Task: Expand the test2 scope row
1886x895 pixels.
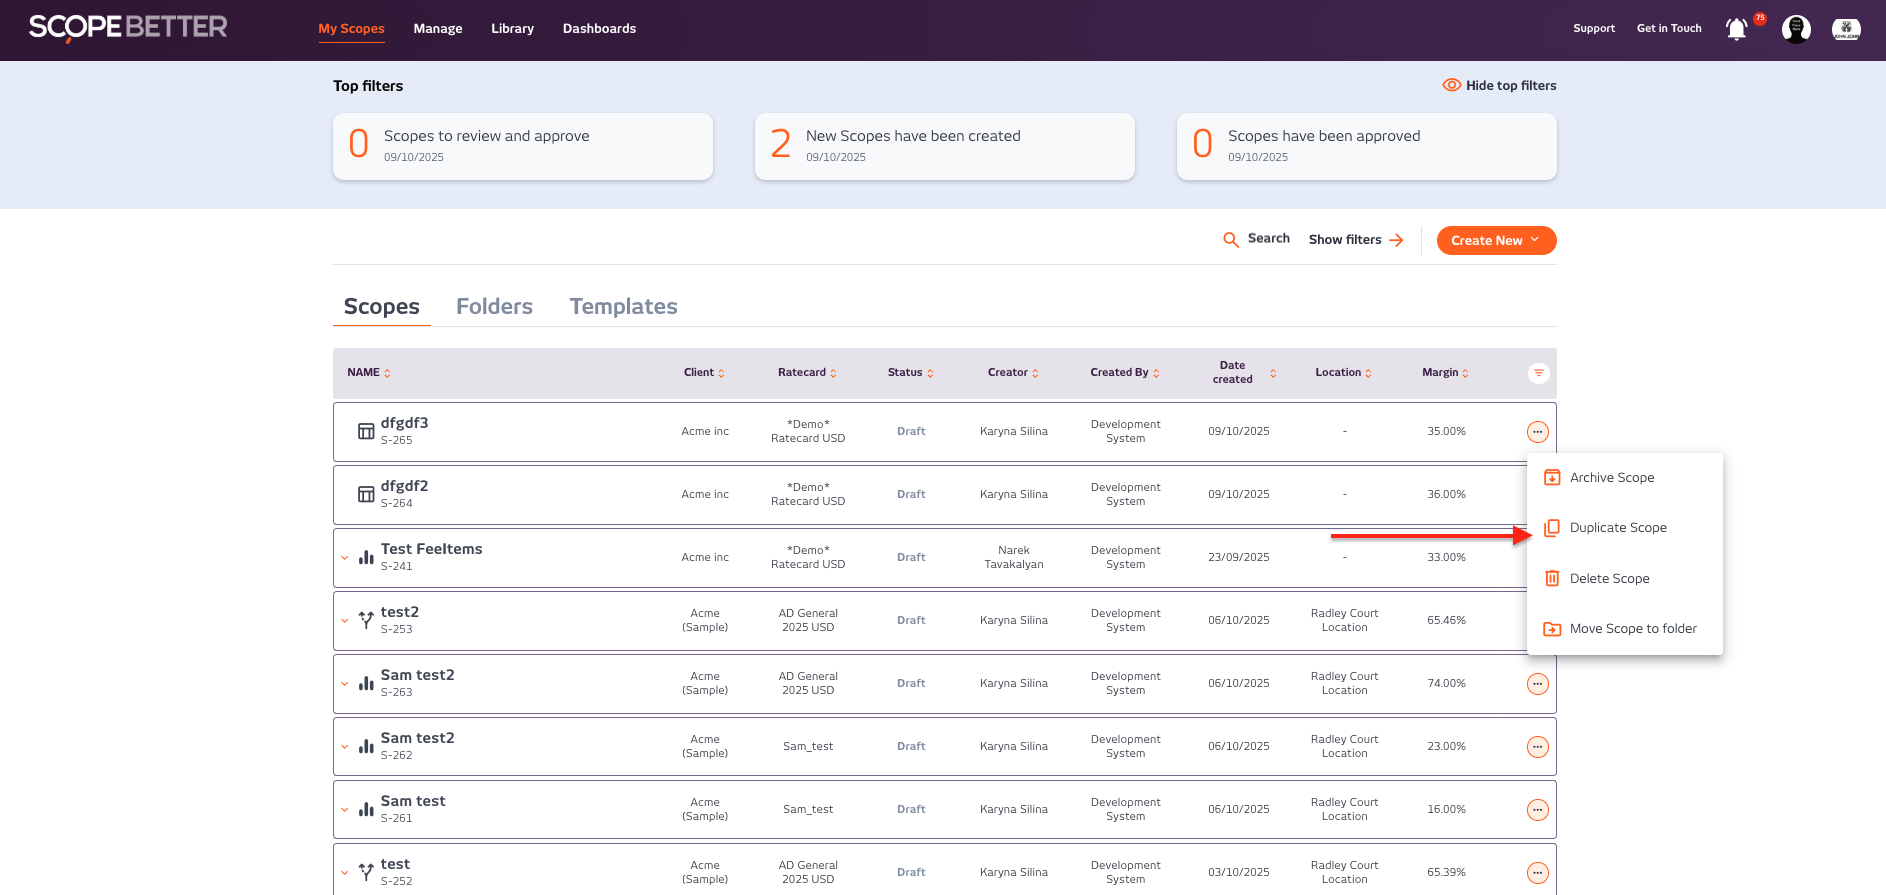Action: tap(345, 621)
